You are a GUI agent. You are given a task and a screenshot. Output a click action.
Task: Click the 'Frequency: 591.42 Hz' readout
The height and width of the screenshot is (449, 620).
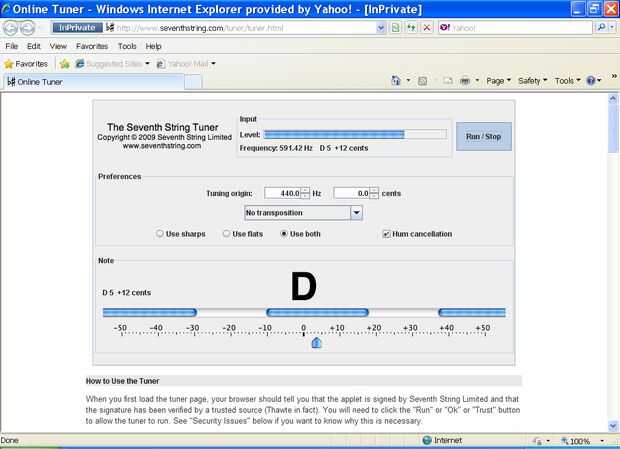(x=276, y=148)
